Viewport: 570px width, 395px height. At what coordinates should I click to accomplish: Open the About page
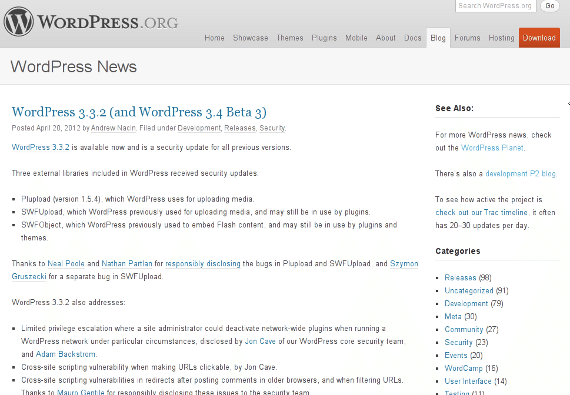coord(386,38)
